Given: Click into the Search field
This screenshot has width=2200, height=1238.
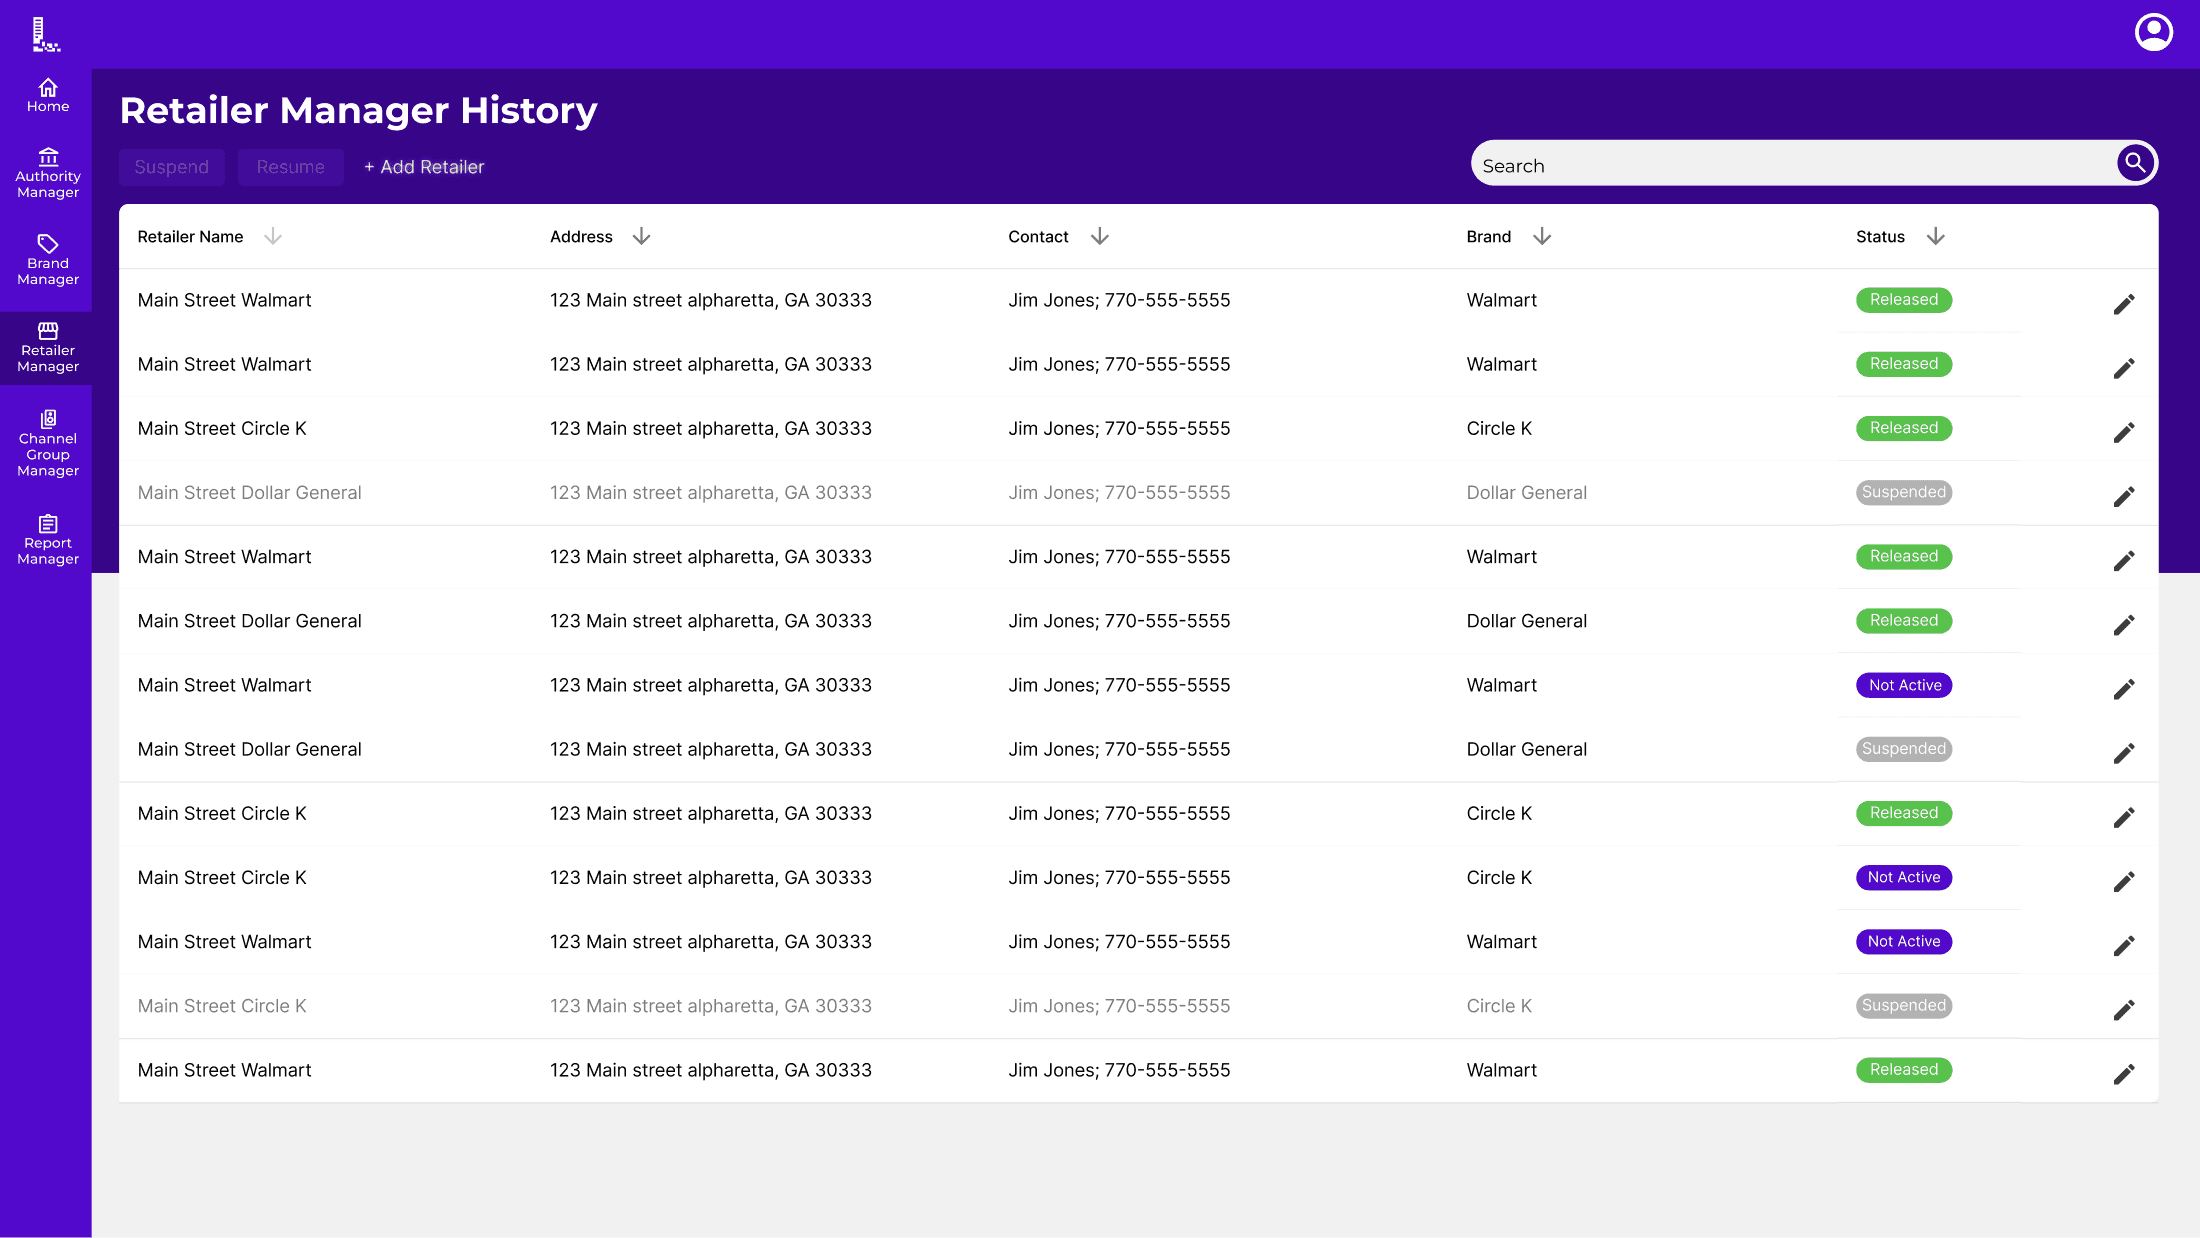Looking at the screenshot, I should [x=1790, y=166].
